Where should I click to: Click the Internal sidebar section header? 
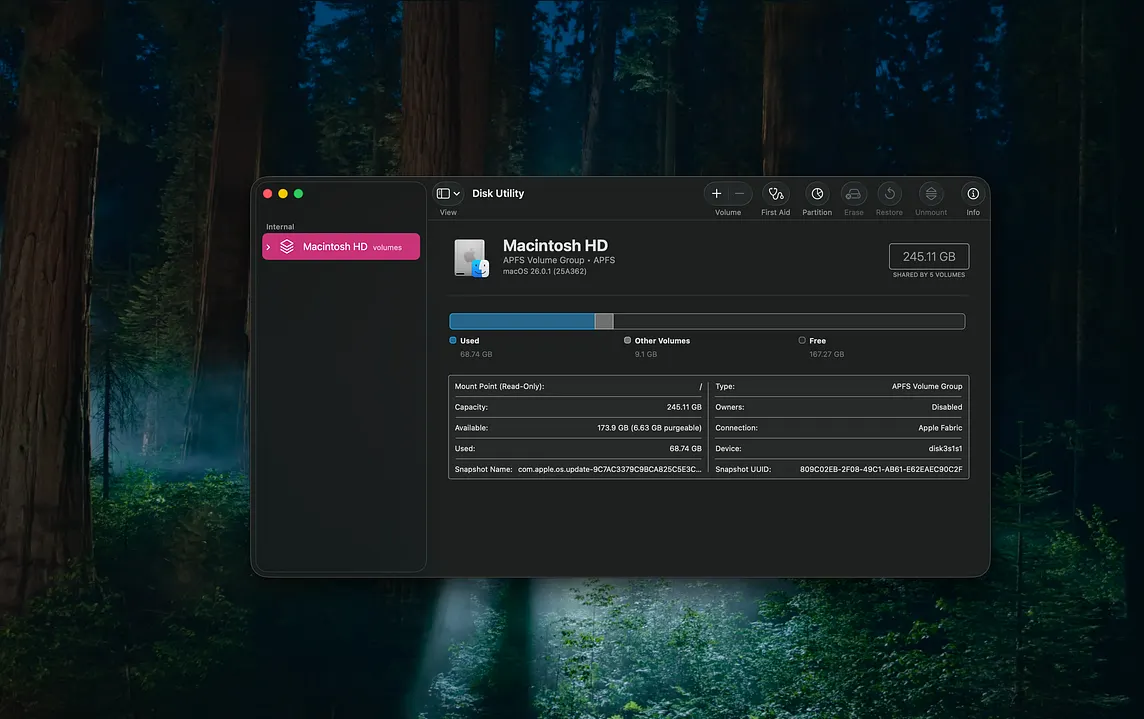tap(280, 227)
